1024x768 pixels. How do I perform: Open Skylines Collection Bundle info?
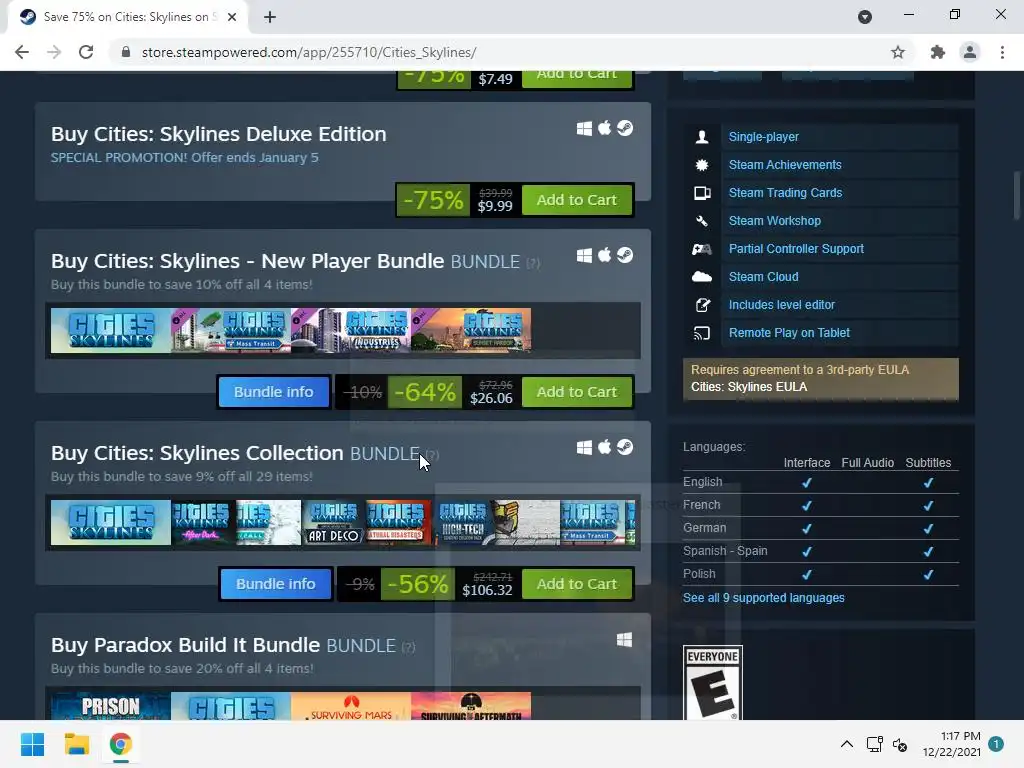tap(276, 584)
